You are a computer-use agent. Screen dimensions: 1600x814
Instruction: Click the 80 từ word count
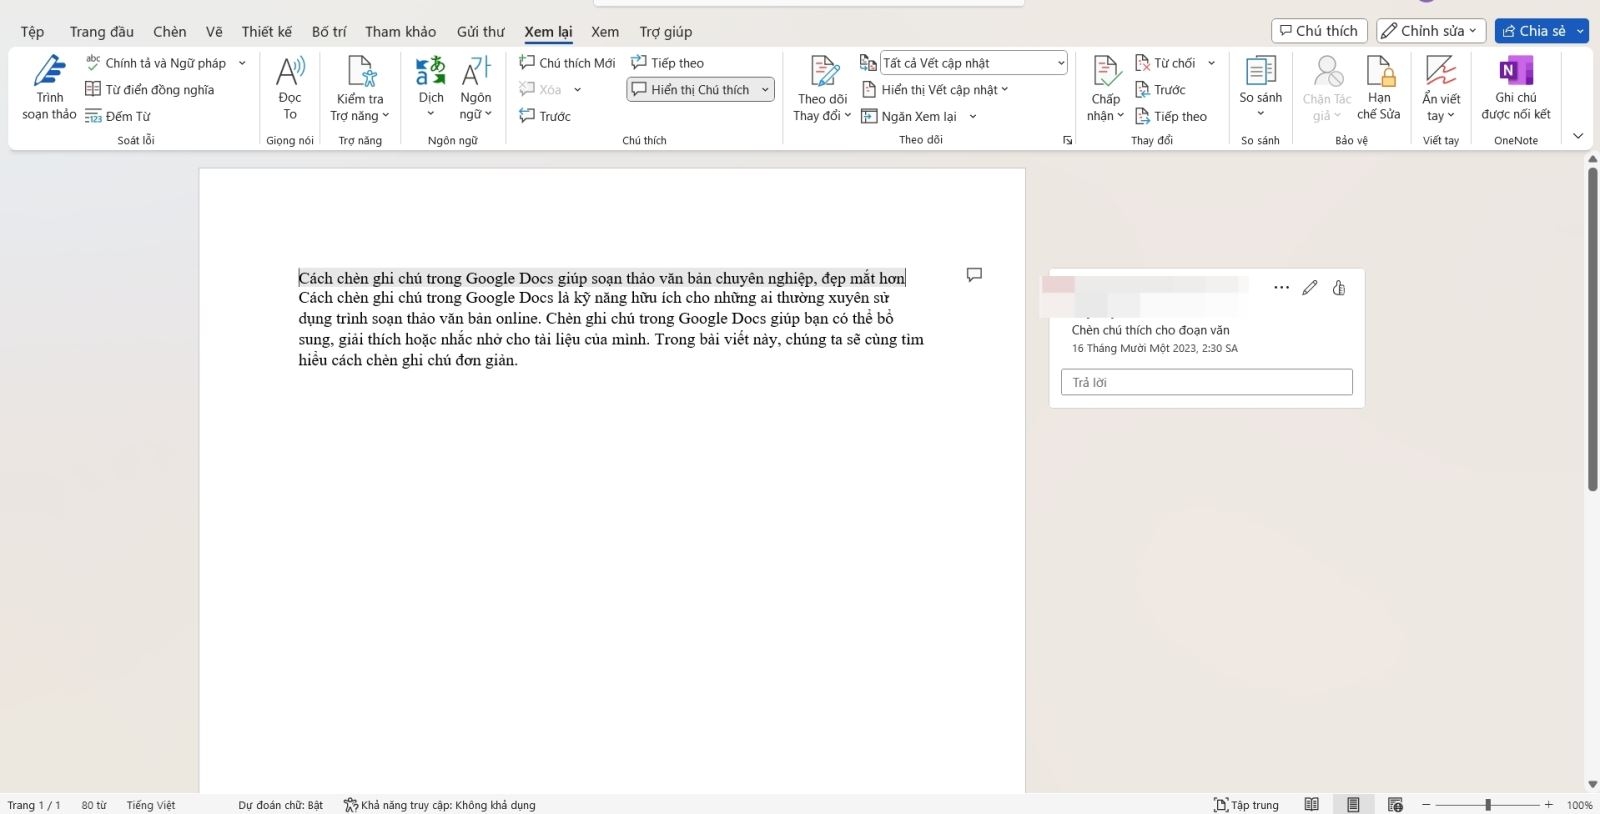[94, 805]
